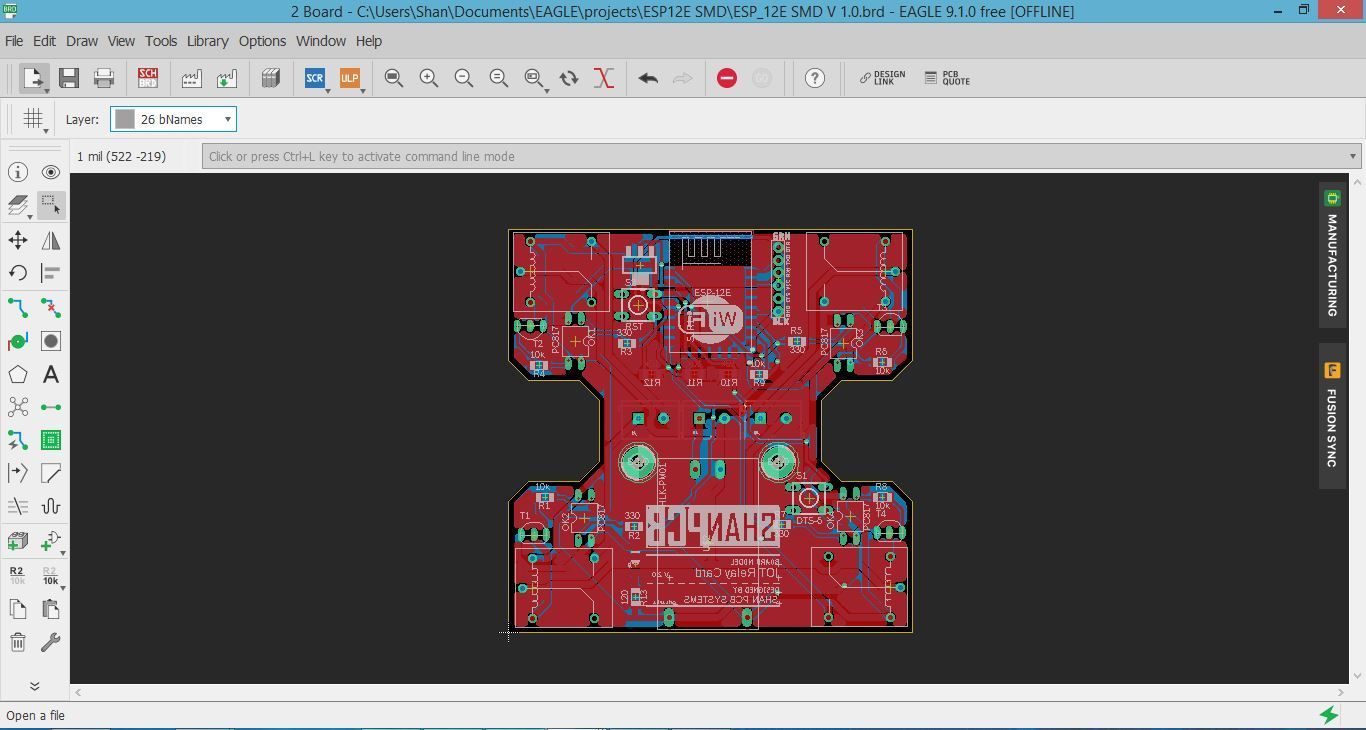Open the Library menu
1366x730 pixels.
[x=207, y=41]
